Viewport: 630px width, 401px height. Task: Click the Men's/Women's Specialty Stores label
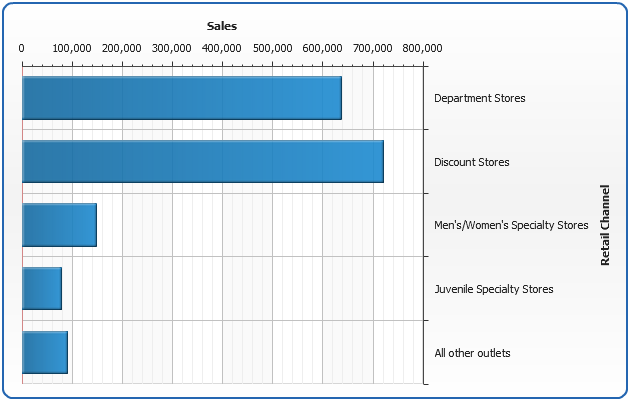[511, 225]
